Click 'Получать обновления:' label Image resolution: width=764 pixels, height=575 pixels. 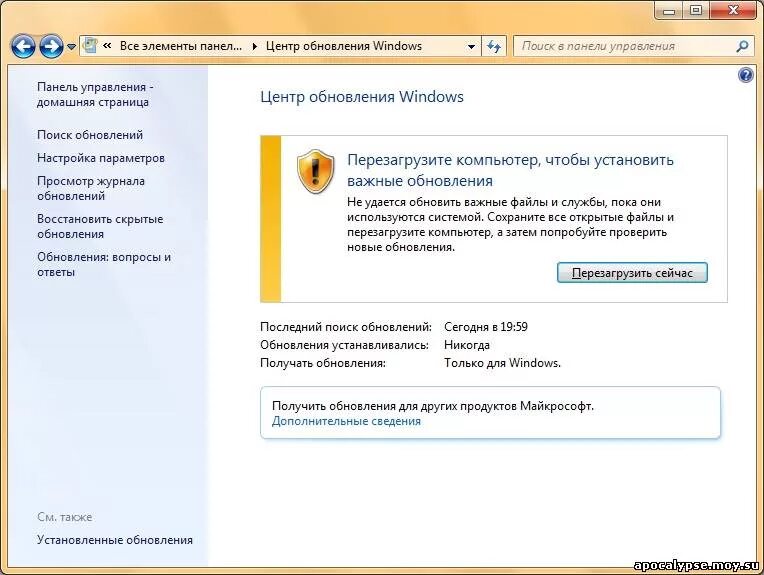(x=323, y=363)
